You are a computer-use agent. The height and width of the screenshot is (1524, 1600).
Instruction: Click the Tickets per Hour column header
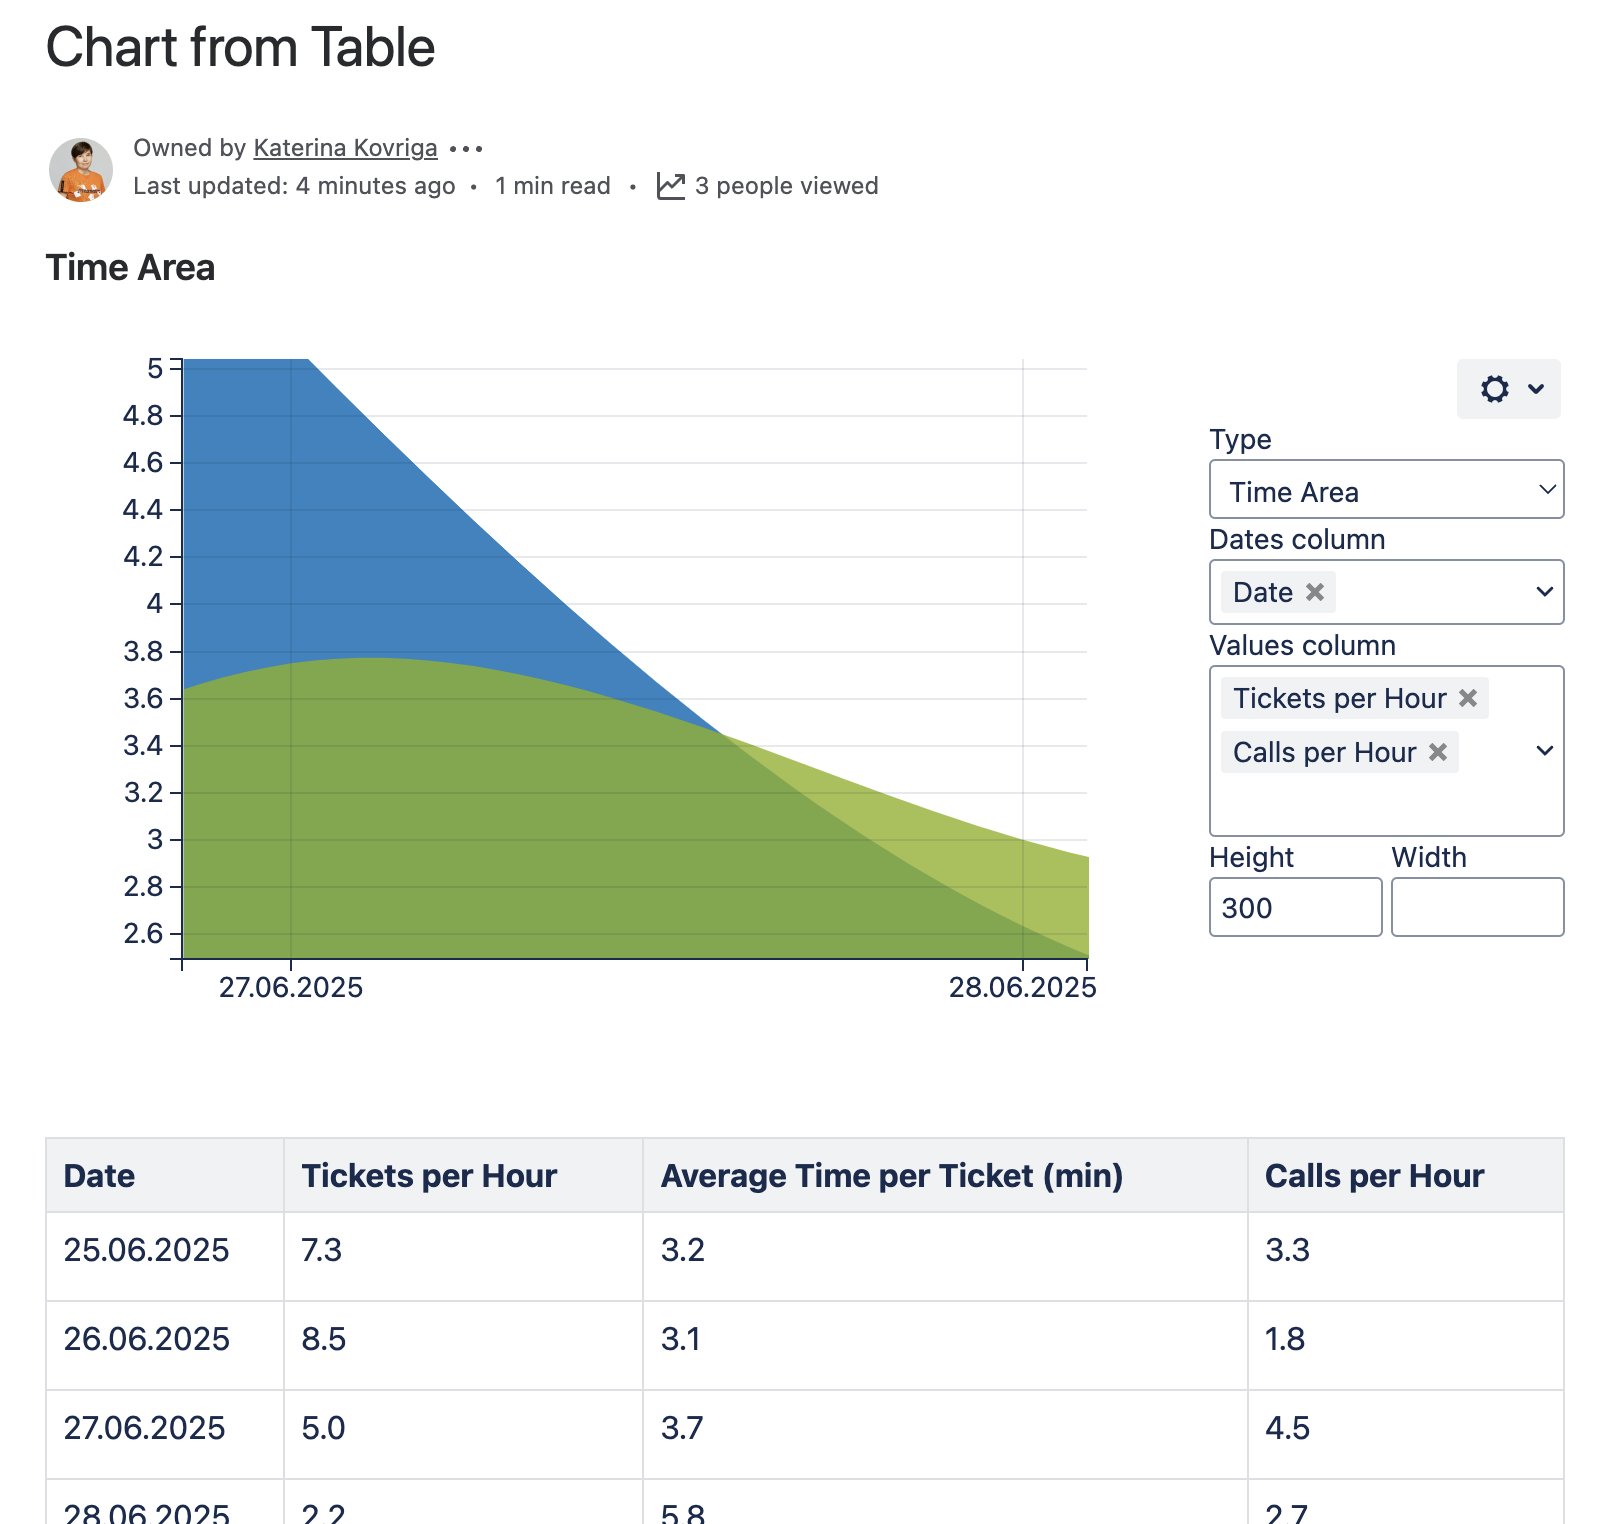coord(429,1176)
